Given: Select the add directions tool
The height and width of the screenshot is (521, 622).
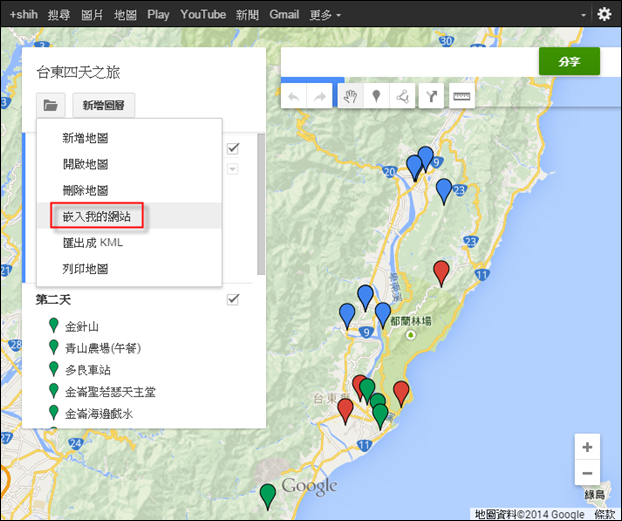Looking at the screenshot, I should [431, 96].
